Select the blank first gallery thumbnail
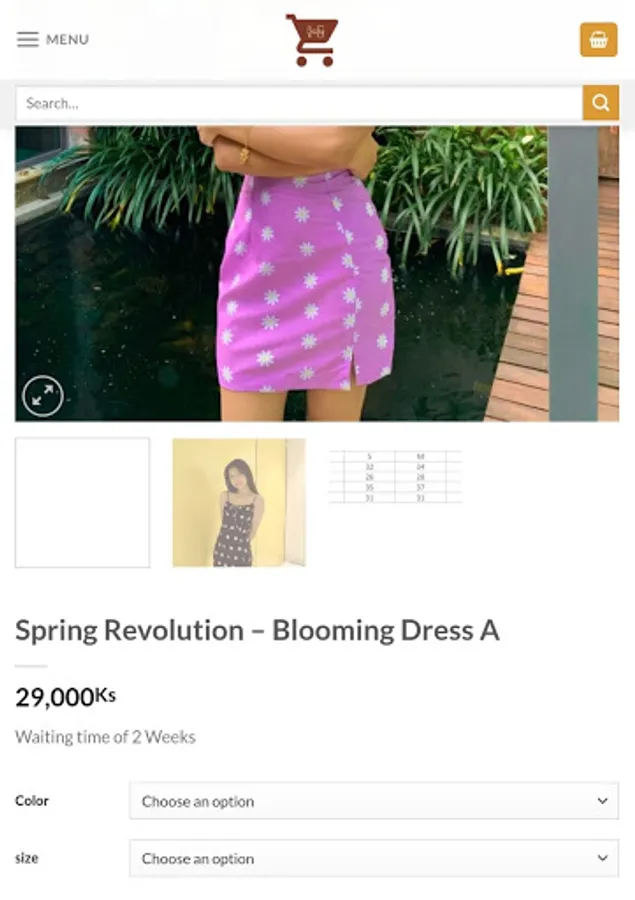The width and height of the screenshot is (635, 900). 82,503
